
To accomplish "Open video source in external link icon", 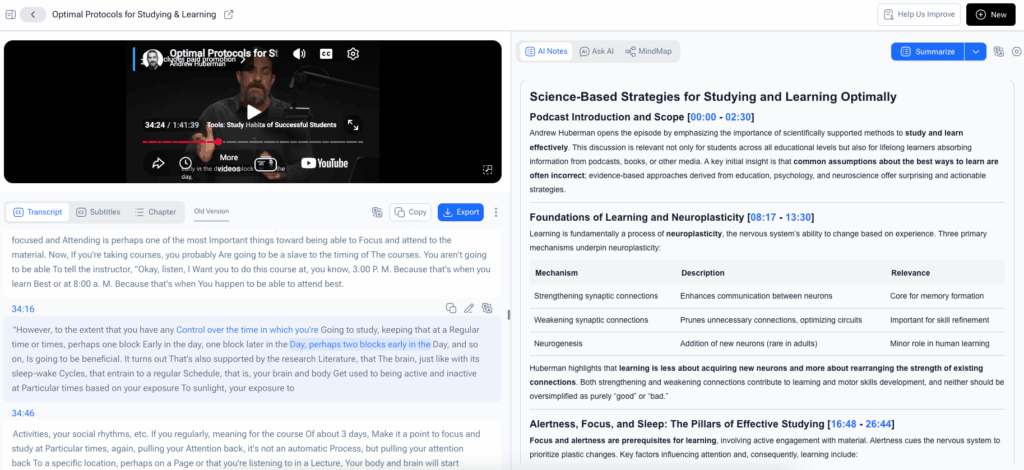I will (x=229, y=14).
